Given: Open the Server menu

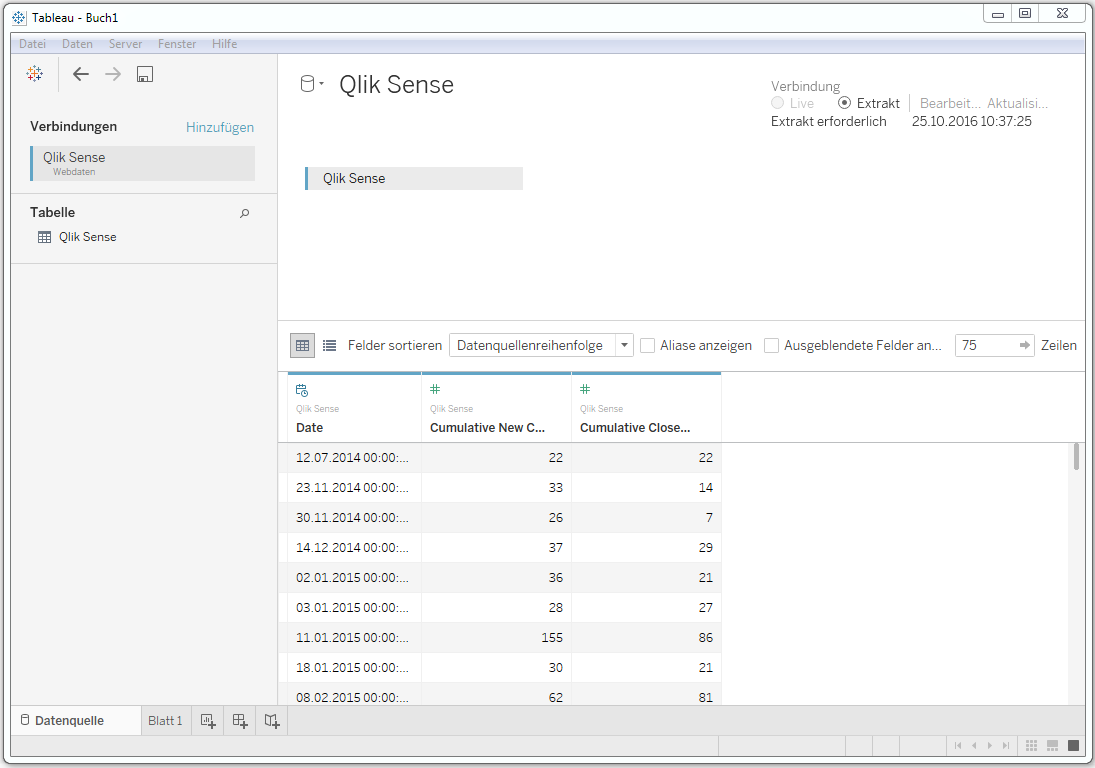Looking at the screenshot, I should 125,43.
